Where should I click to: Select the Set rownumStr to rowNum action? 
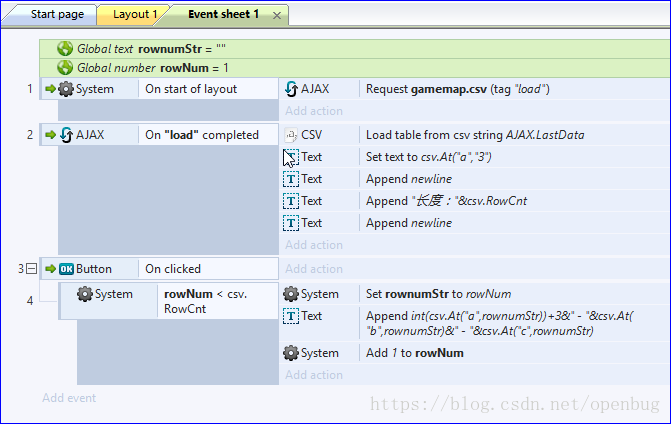click(439, 294)
